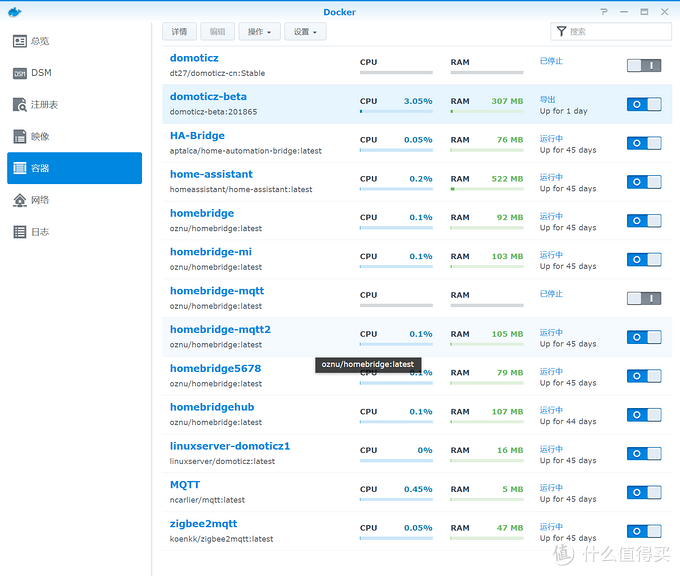Viewport: 680px width, 576px height.
Task: Open the 设置 settings dropdown
Action: [x=305, y=32]
